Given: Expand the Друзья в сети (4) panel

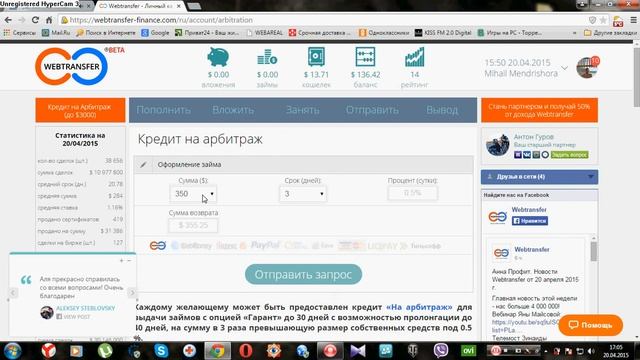Looking at the screenshot, I should point(539,177).
